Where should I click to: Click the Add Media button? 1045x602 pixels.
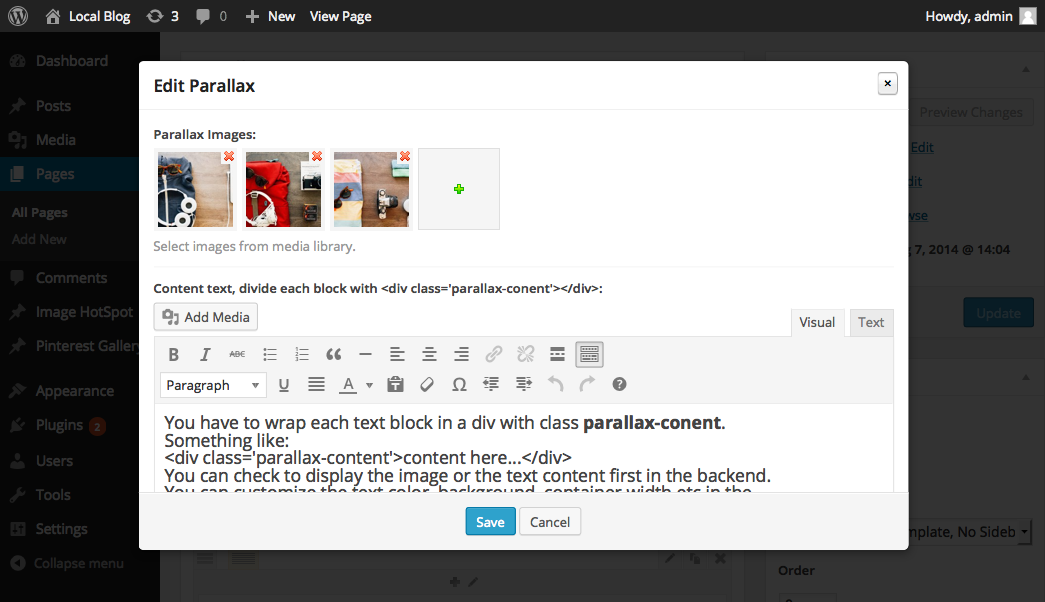point(206,317)
